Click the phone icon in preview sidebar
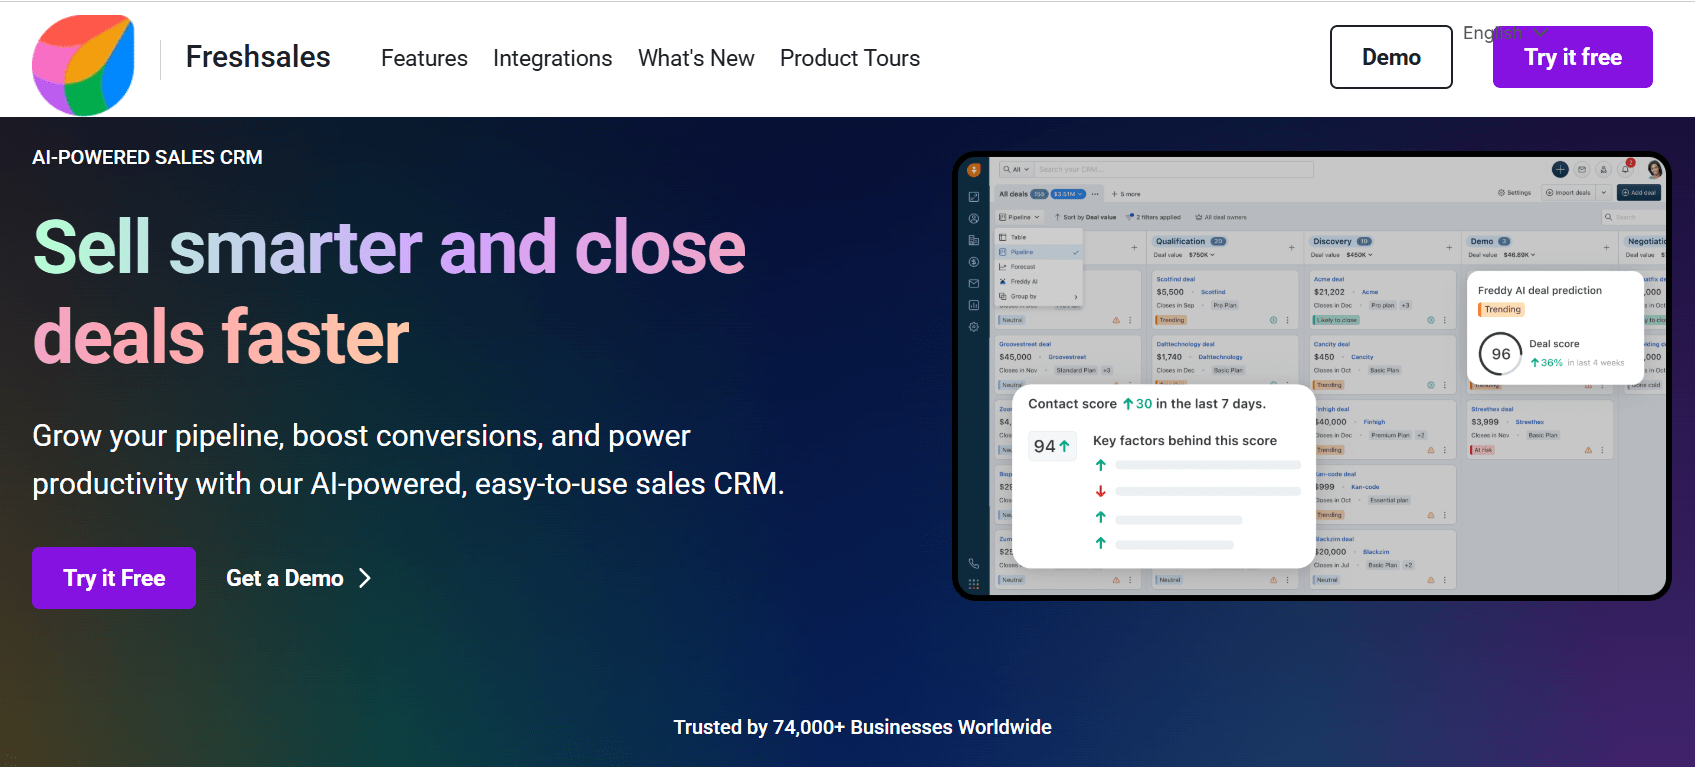 974,563
